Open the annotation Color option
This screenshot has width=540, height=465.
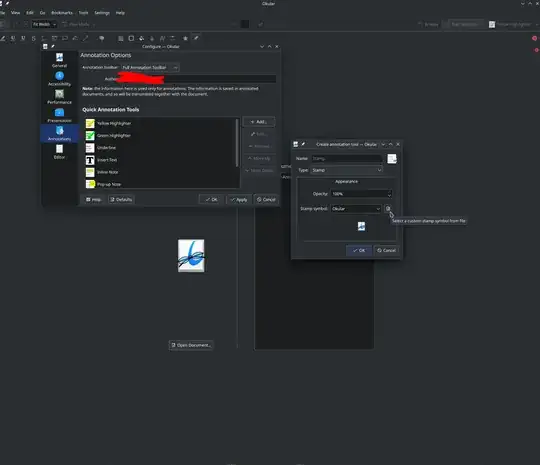[131, 38]
